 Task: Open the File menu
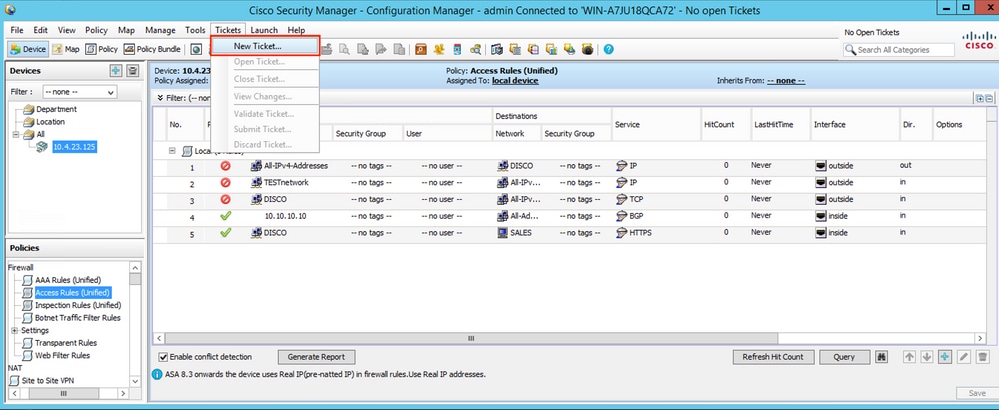[17, 30]
